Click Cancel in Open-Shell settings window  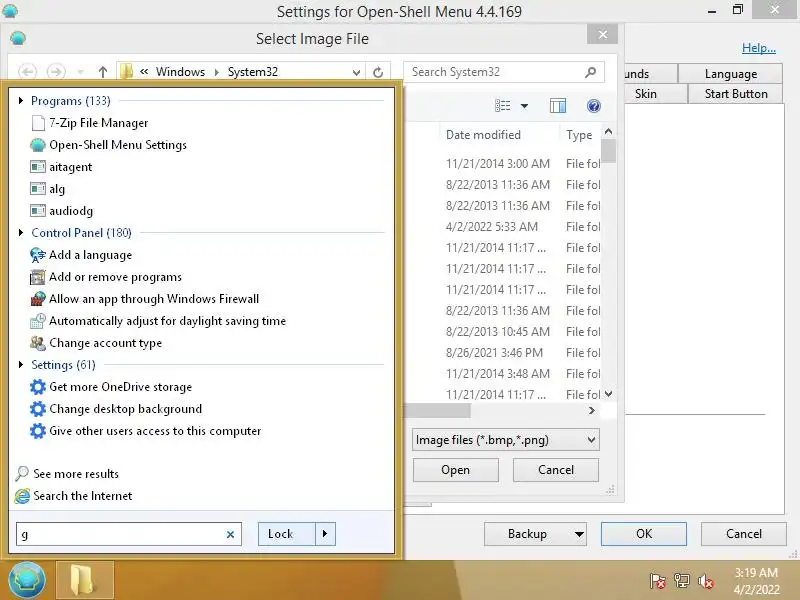(x=743, y=534)
